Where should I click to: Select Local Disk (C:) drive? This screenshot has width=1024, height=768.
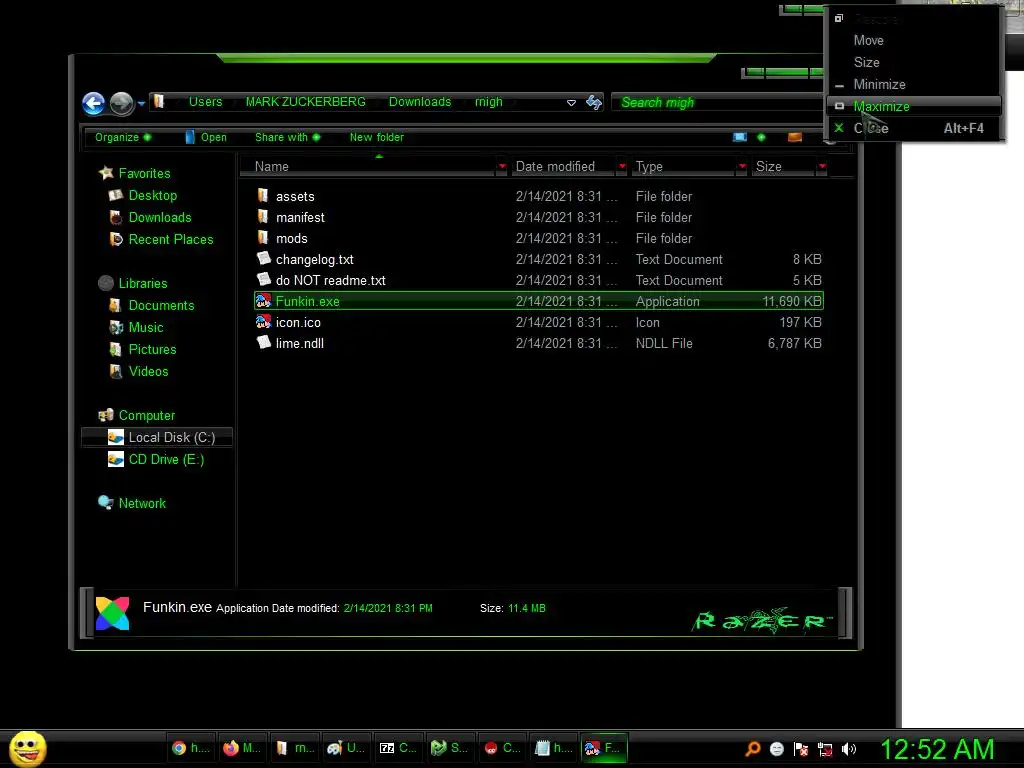[157, 438]
